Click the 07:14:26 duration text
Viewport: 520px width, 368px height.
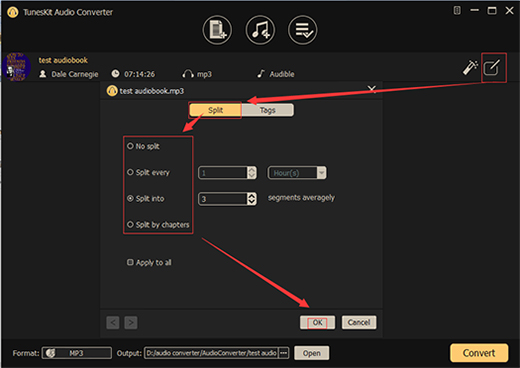click(139, 74)
